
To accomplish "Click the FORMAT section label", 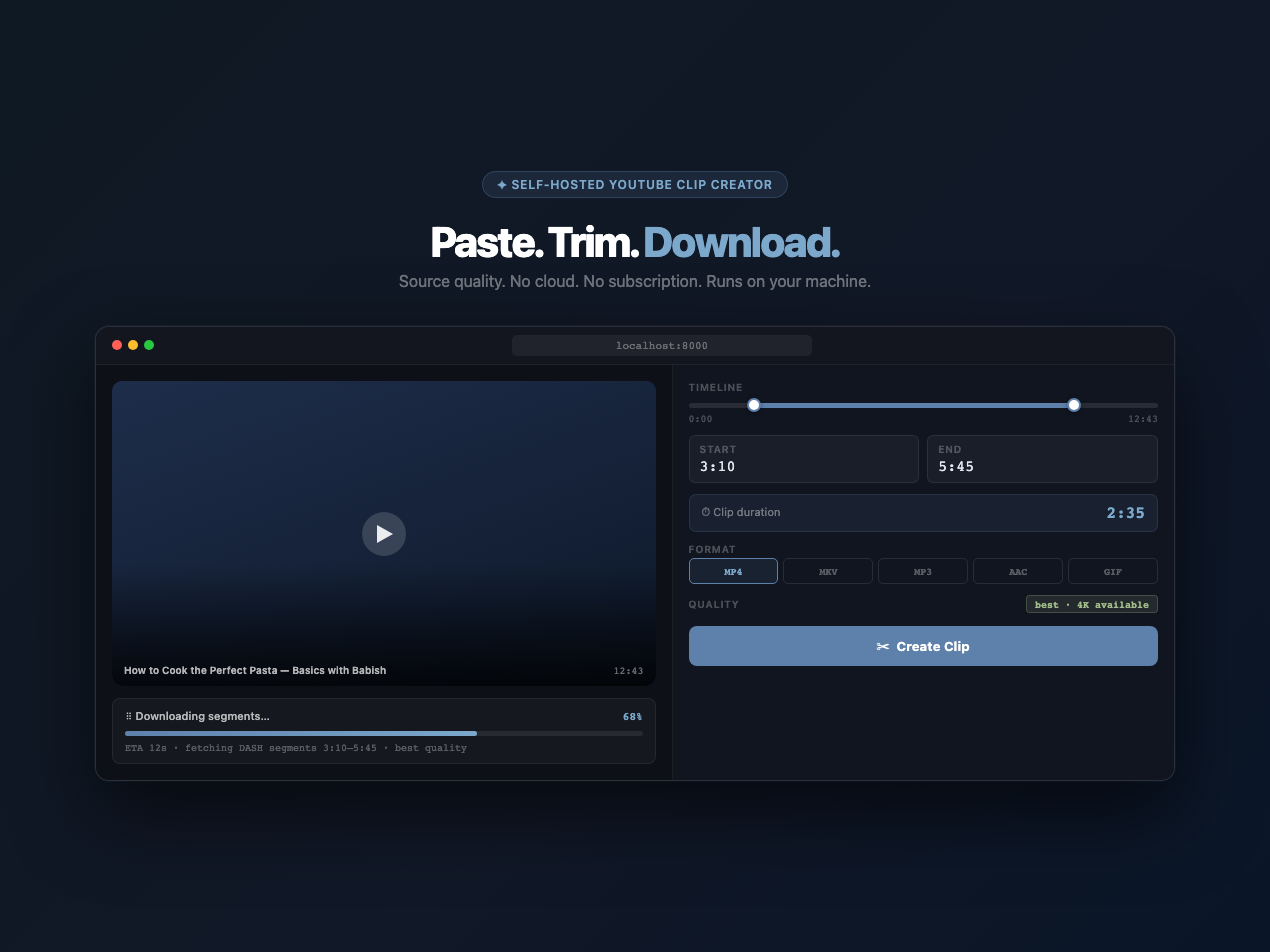I will [712, 549].
